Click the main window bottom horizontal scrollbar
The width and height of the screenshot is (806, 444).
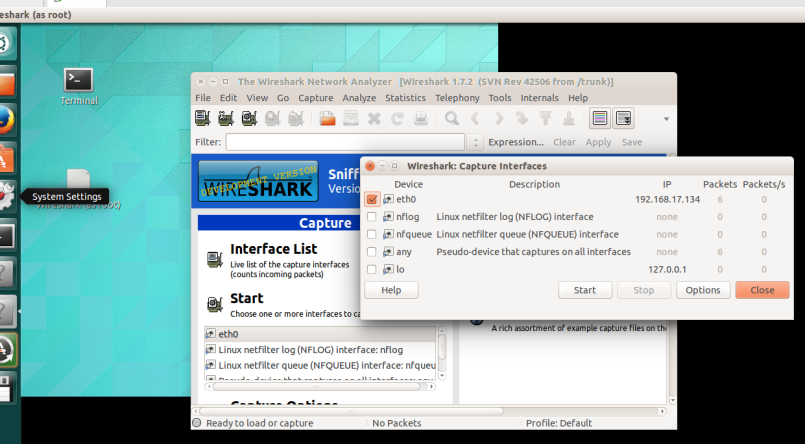352,411
